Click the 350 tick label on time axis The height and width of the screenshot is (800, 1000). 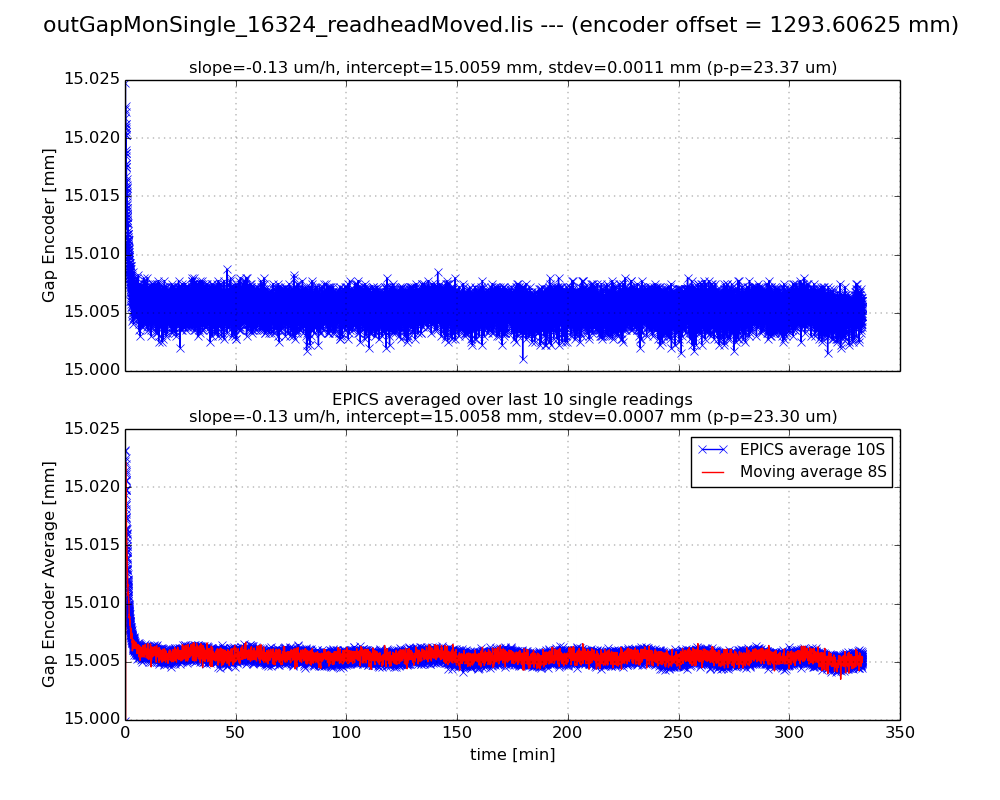click(899, 733)
